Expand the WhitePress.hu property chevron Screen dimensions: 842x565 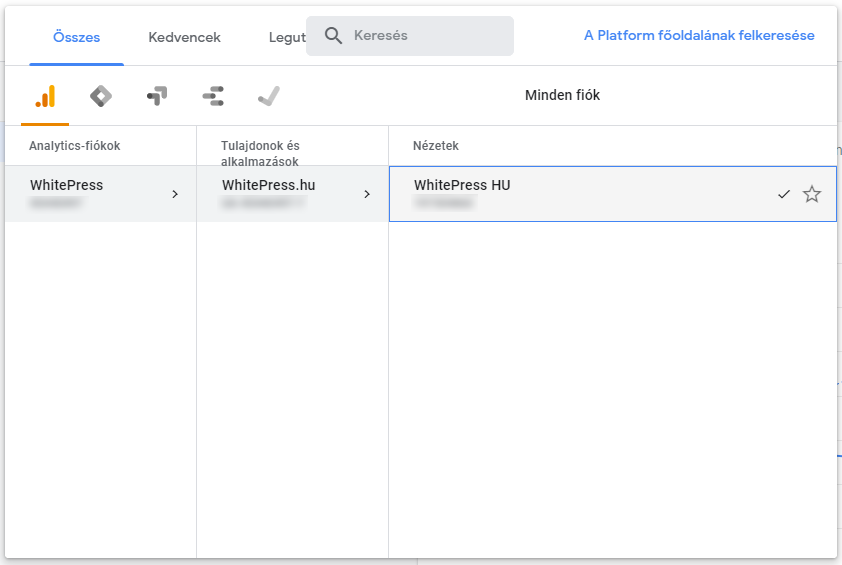click(367, 194)
